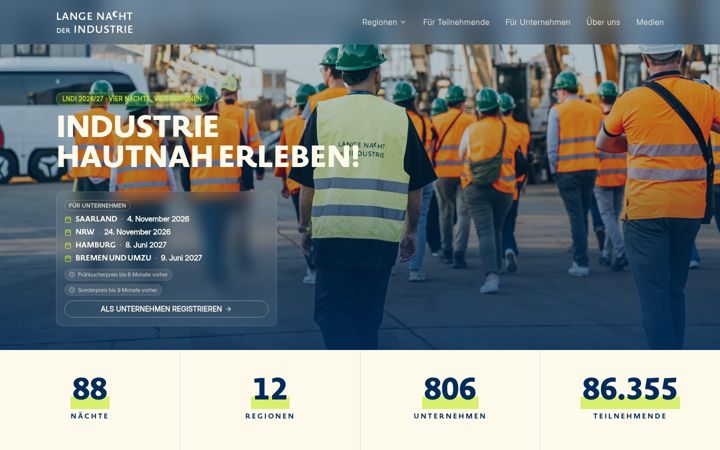Click the 806 statistic number

click(450, 389)
